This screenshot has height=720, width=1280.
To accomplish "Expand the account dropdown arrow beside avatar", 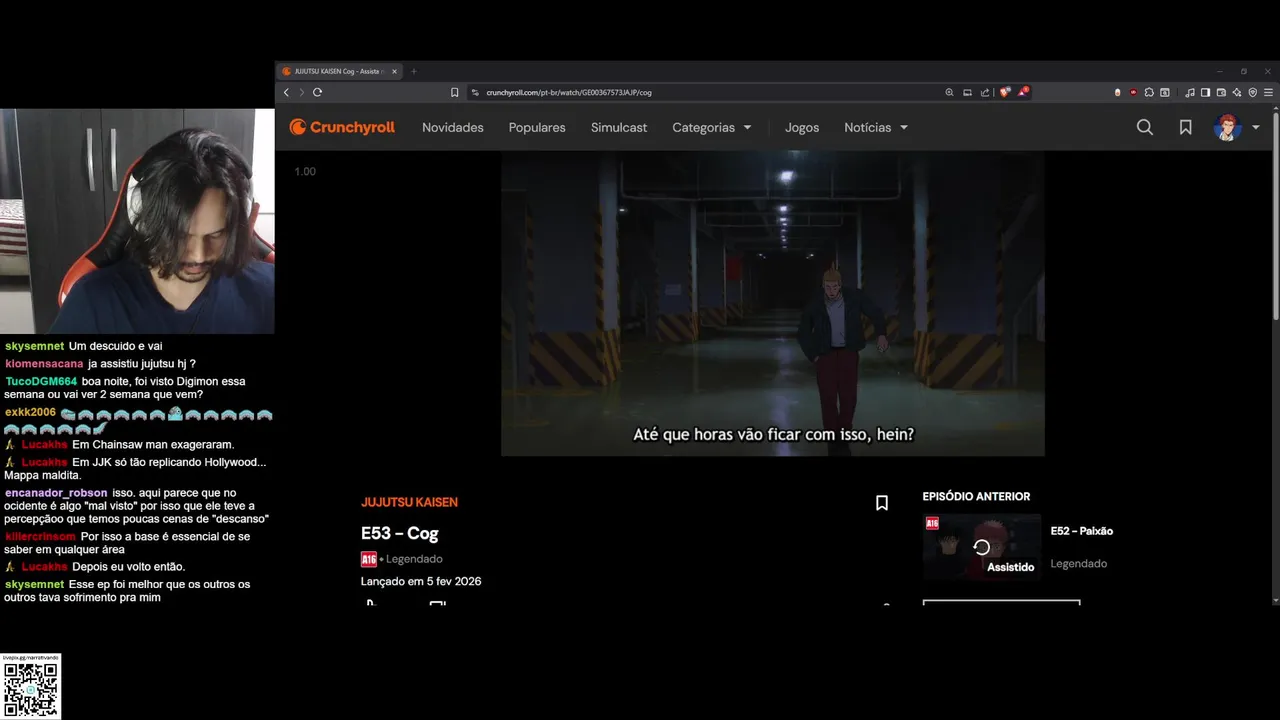I will point(1256,128).
